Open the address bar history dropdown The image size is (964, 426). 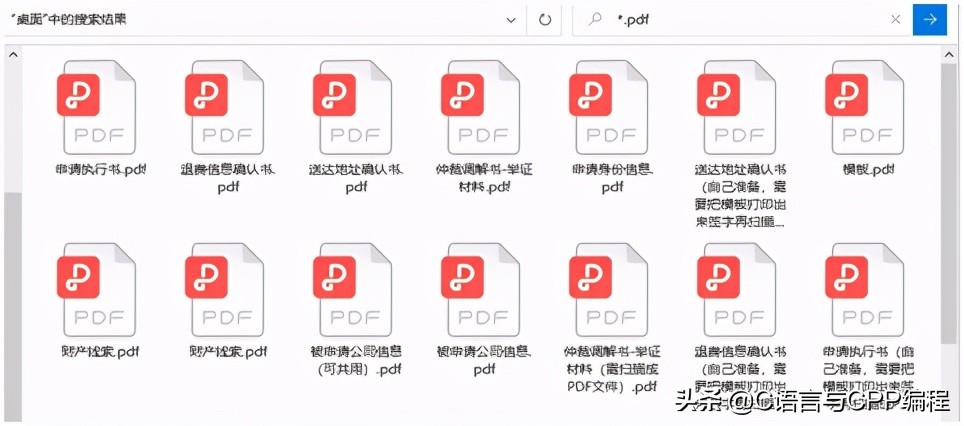(511, 20)
